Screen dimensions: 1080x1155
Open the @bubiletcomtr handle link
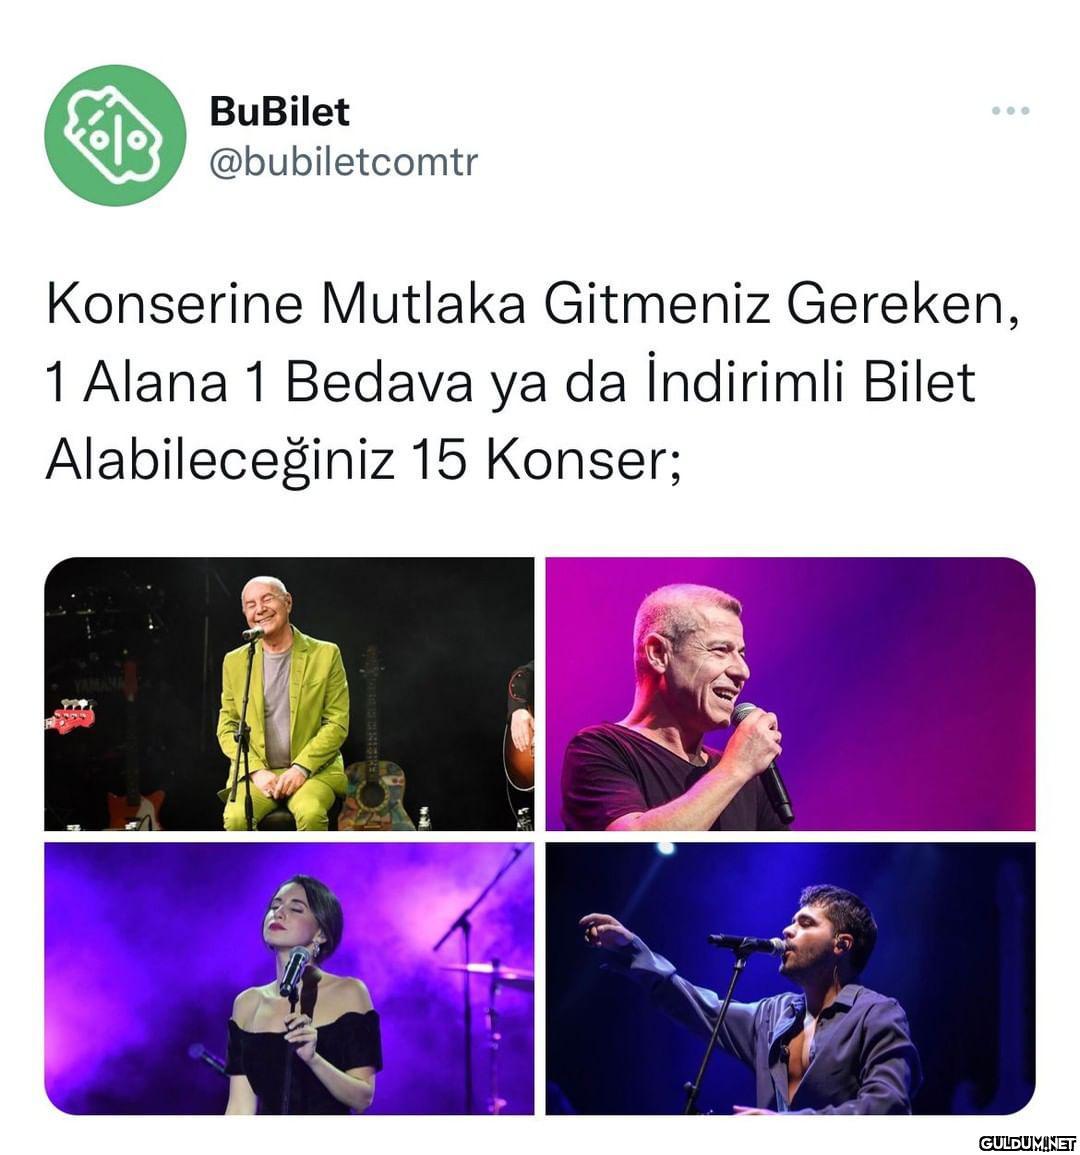click(343, 162)
